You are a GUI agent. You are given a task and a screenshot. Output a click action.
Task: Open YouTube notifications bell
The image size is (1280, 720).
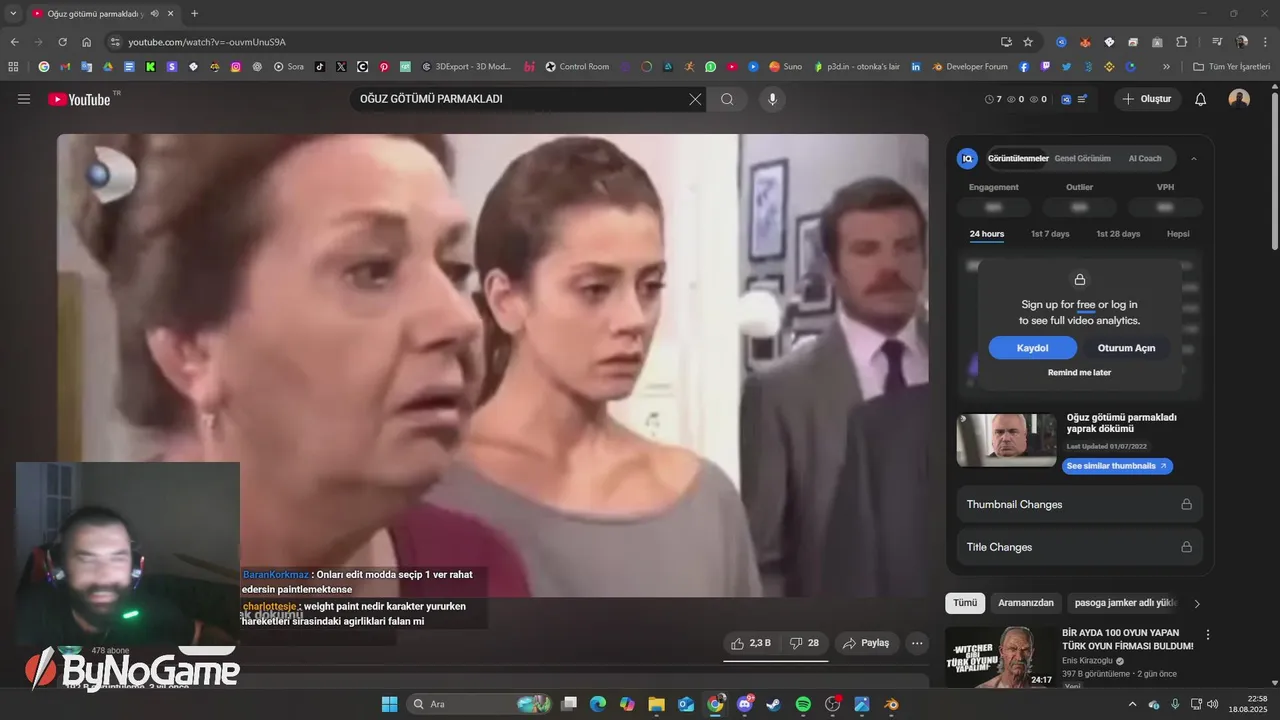(x=1201, y=99)
